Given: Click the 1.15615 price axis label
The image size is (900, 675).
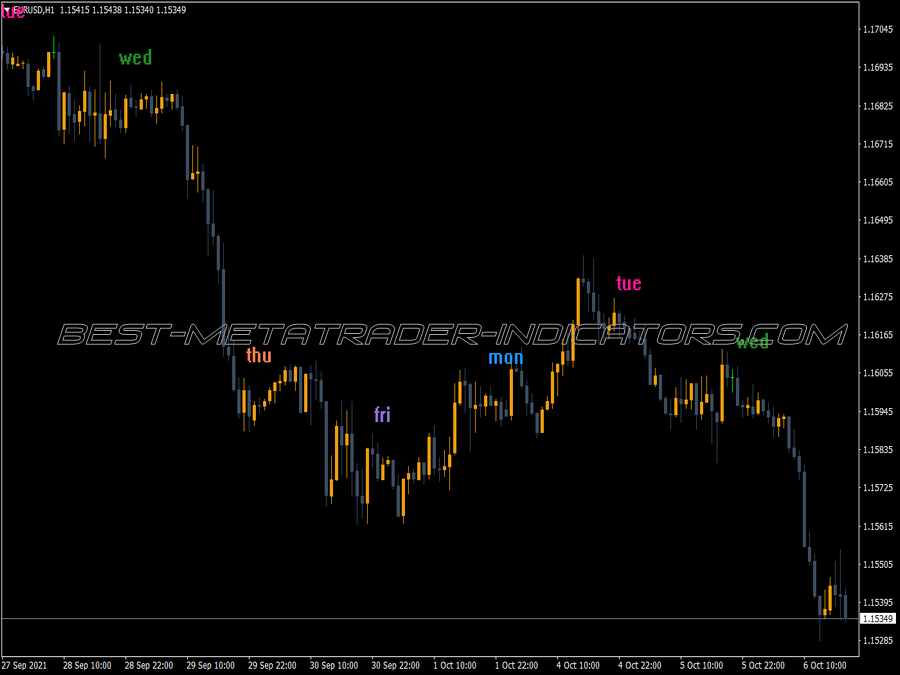Looking at the screenshot, I should [878, 526].
